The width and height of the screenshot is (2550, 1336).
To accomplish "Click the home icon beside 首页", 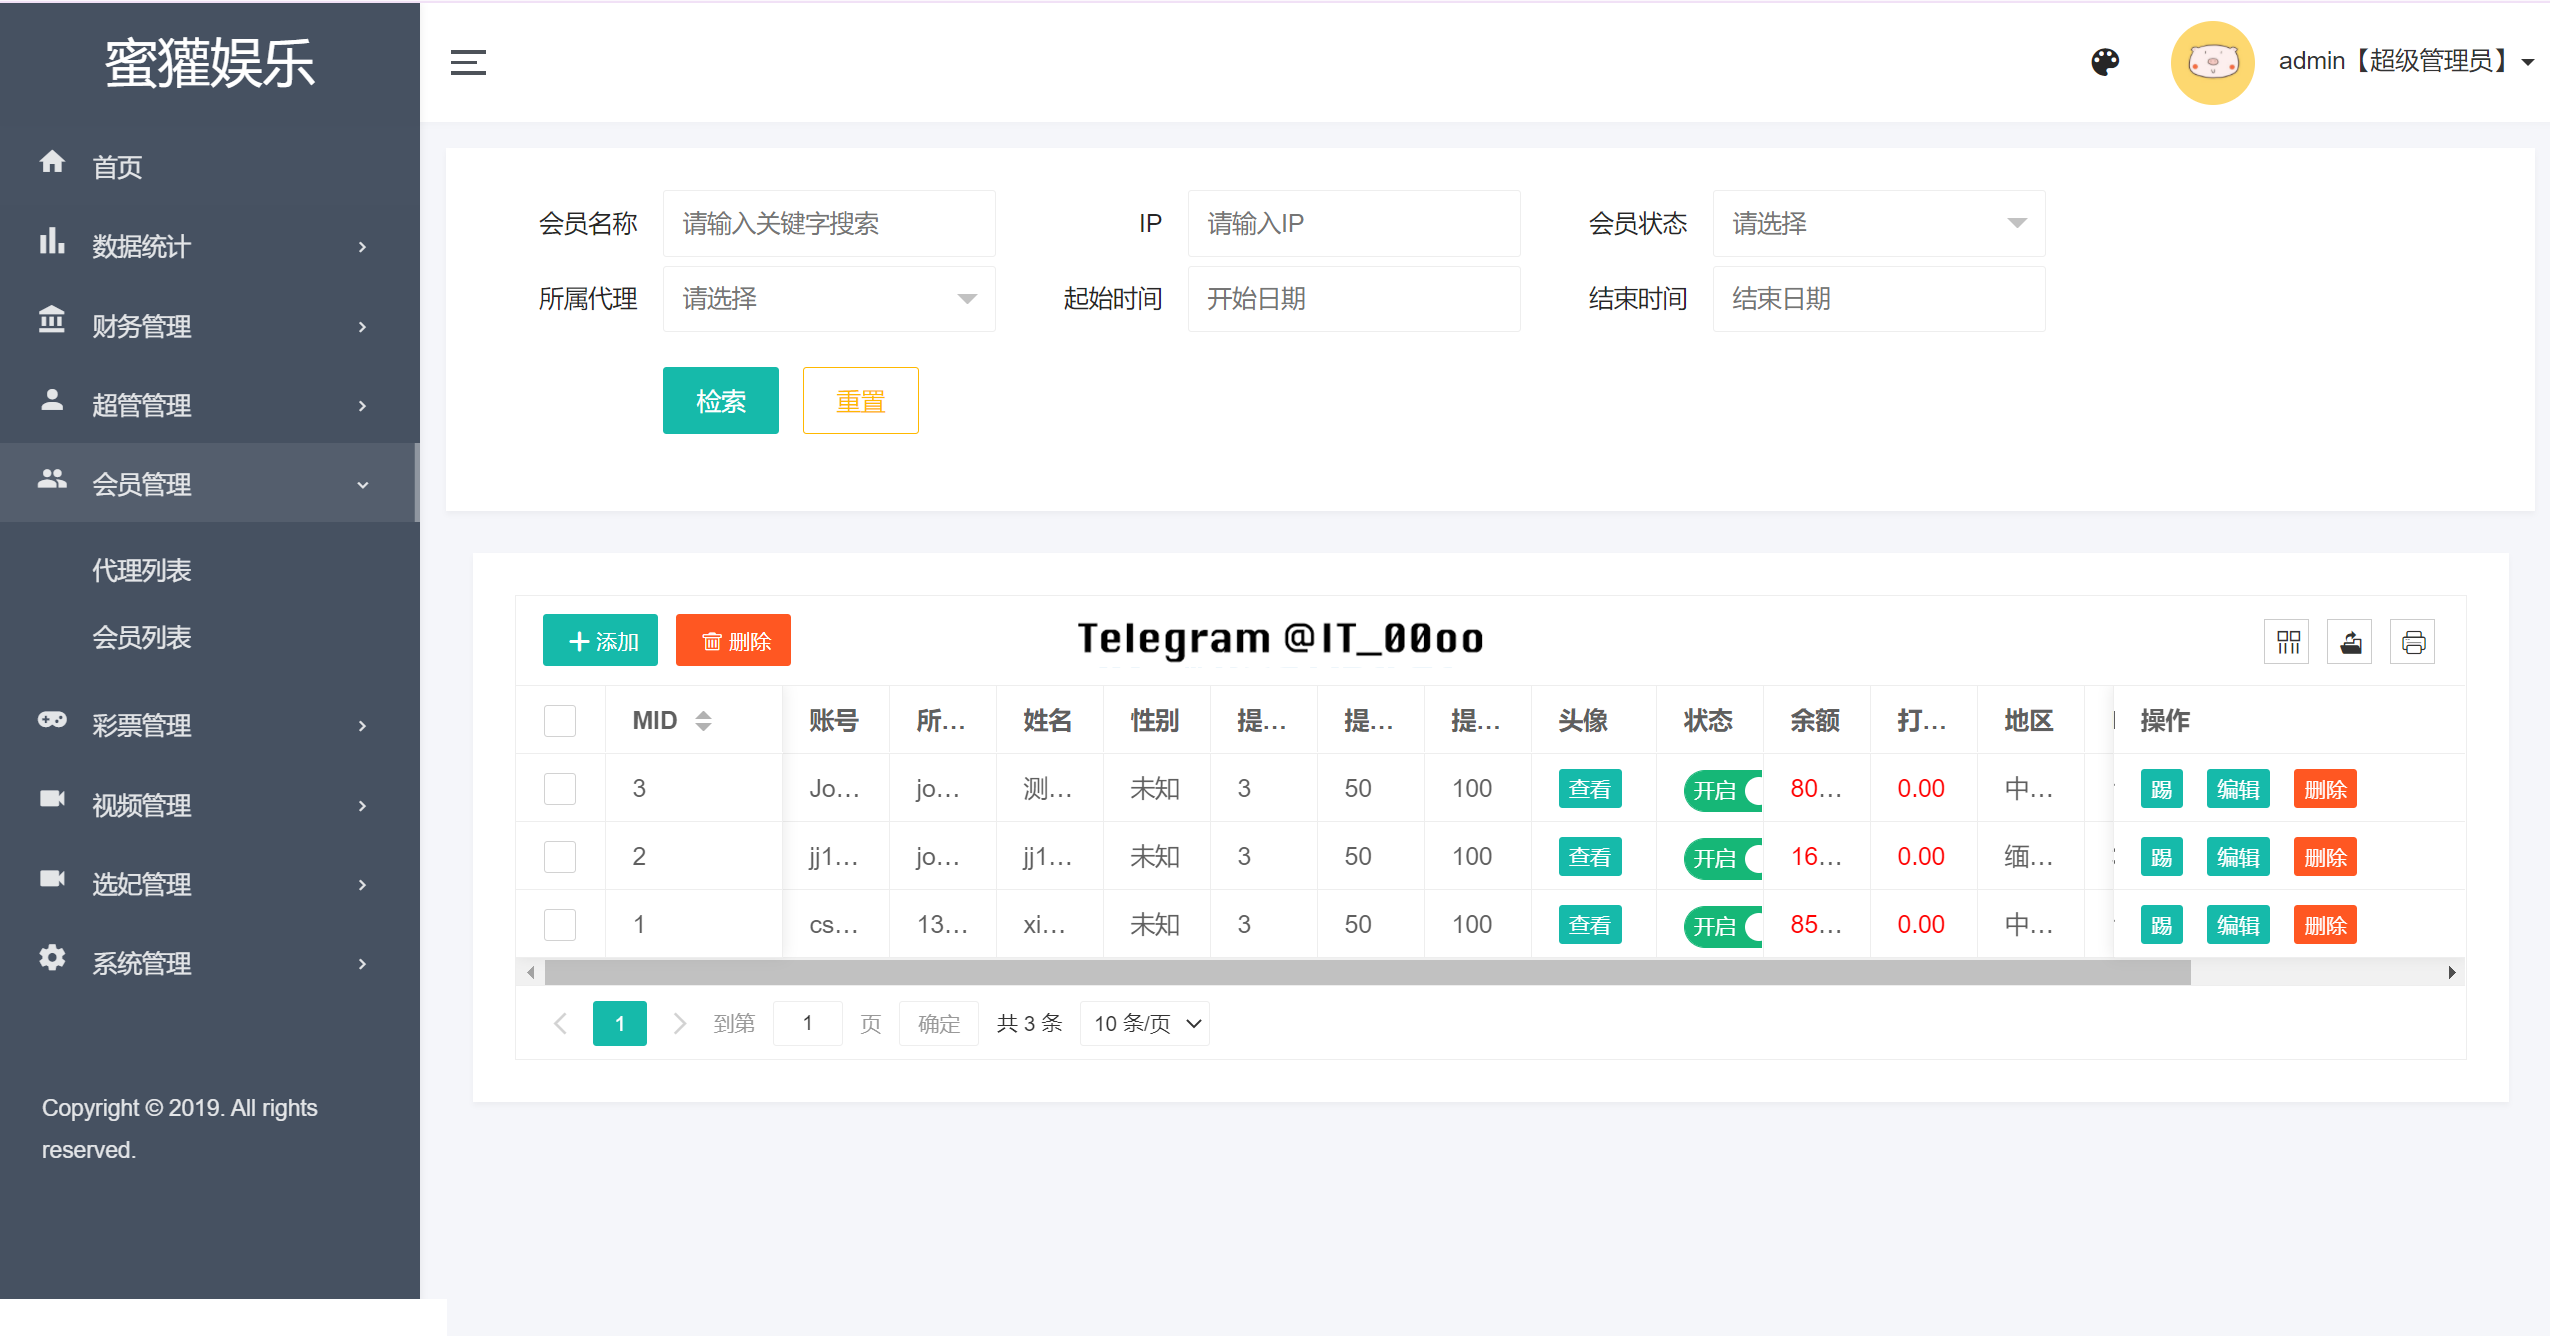I will coord(52,161).
